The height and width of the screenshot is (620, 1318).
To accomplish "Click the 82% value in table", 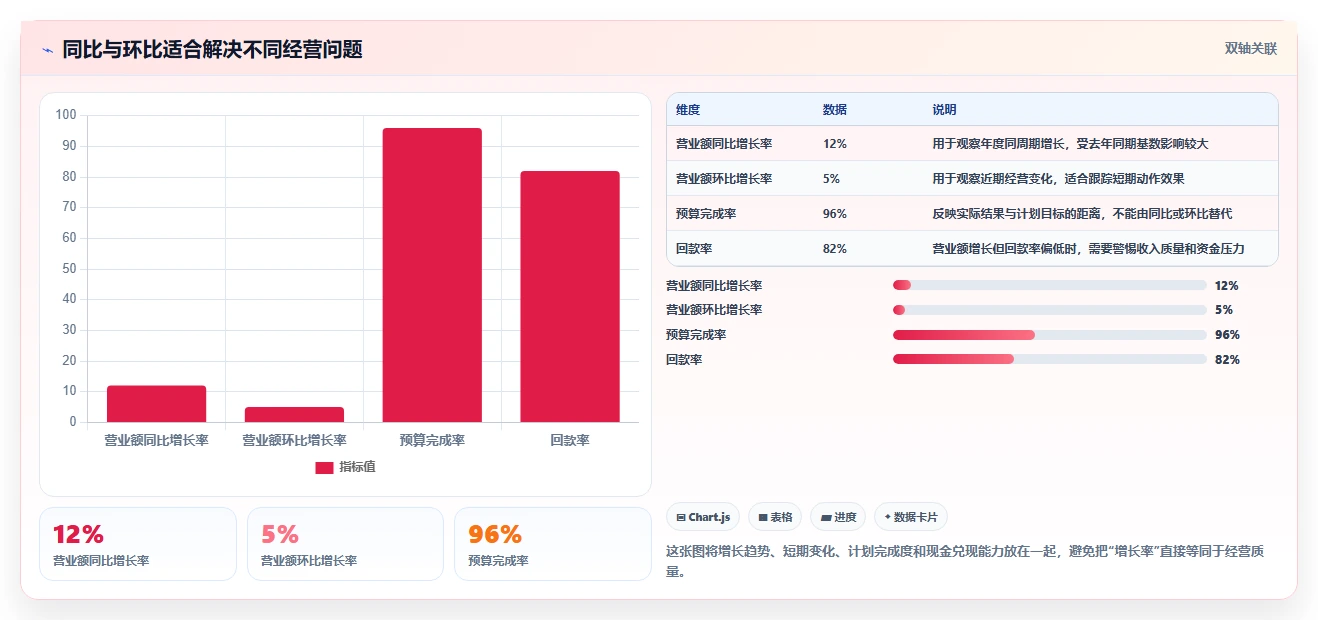I will 835,249.
